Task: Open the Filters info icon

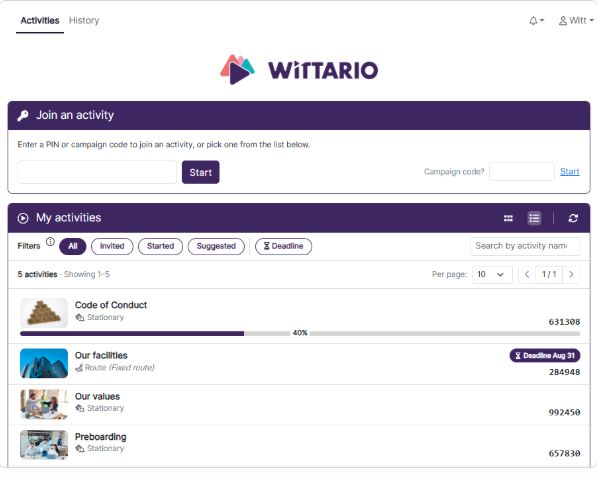Action: click(50, 241)
